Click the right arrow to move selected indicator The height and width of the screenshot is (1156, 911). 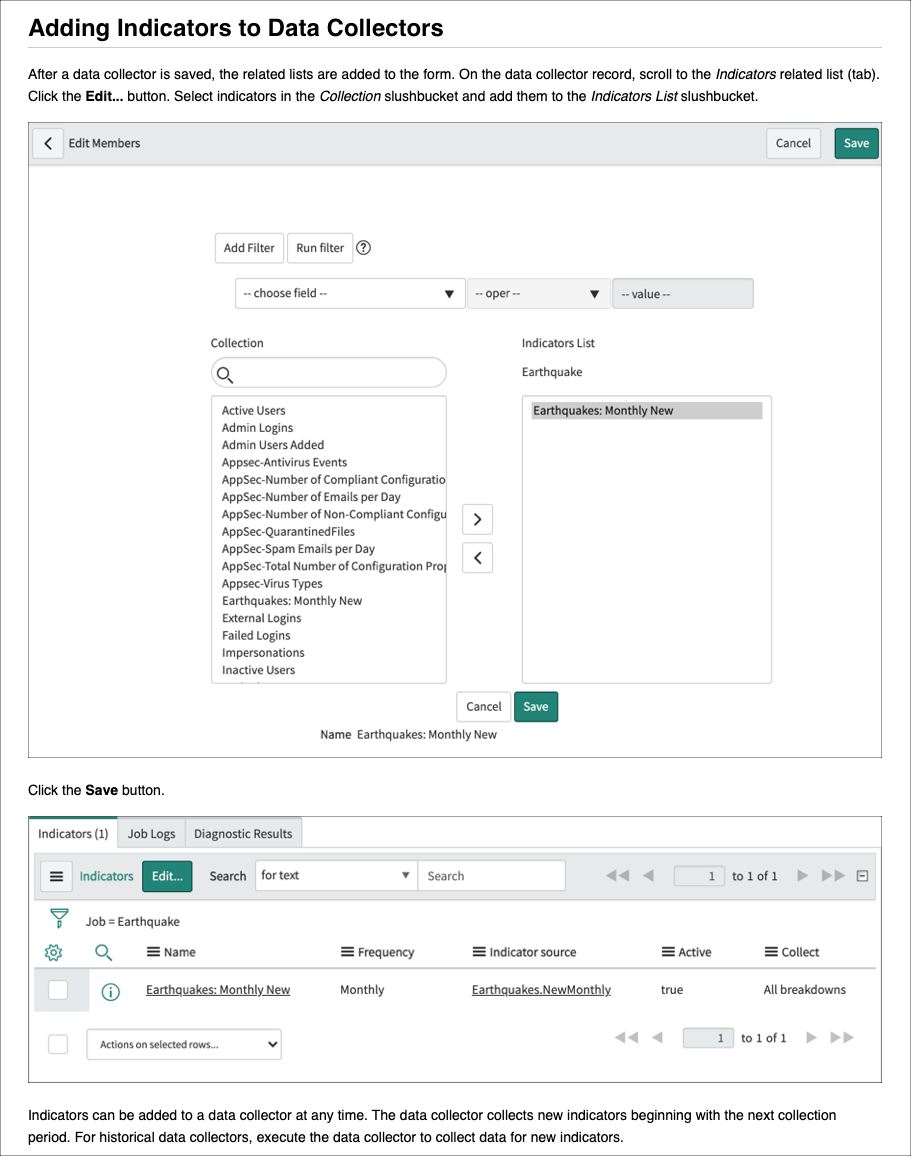pos(477,519)
